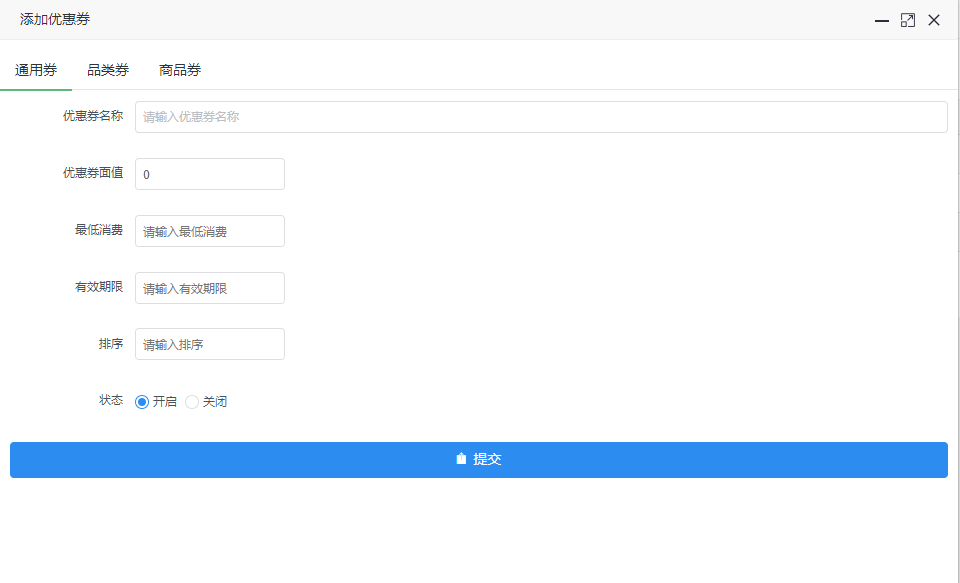The width and height of the screenshot is (960, 583).
Task: Click the 有效期限 label text
Action: [x=99, y=287]
